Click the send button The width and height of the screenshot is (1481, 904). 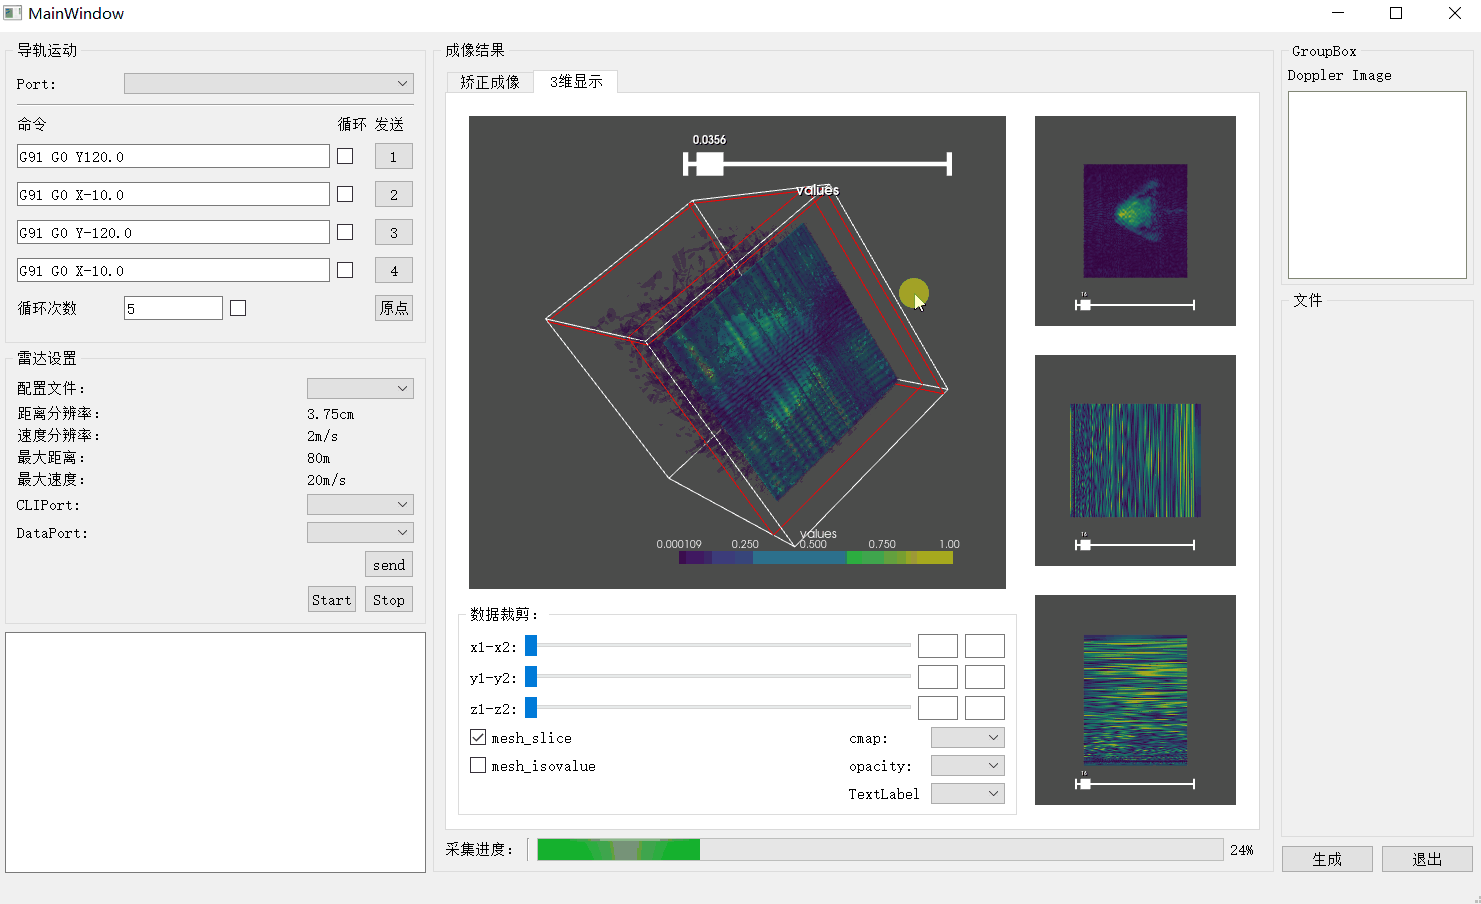[x=388, y=564]
